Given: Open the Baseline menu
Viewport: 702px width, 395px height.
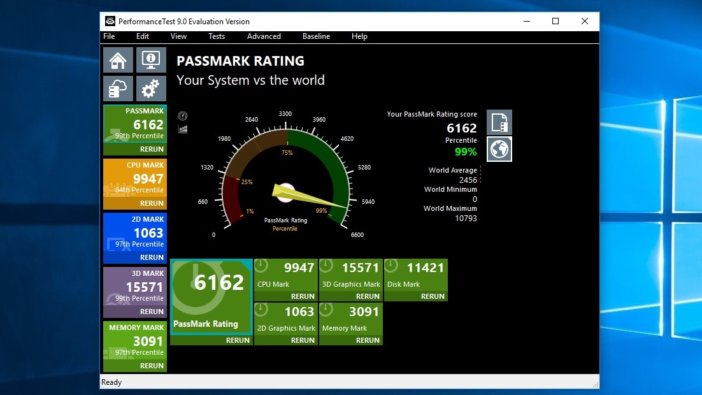Looking at the screenshot, I should pos(316,36).
